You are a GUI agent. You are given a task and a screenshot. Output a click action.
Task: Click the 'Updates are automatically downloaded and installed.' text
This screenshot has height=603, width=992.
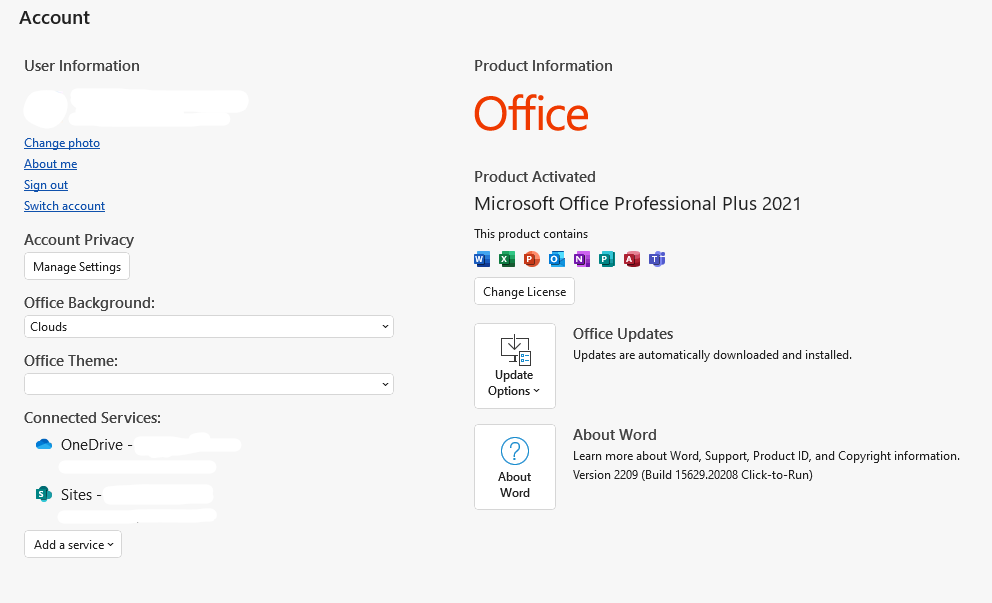pos(712,355)
